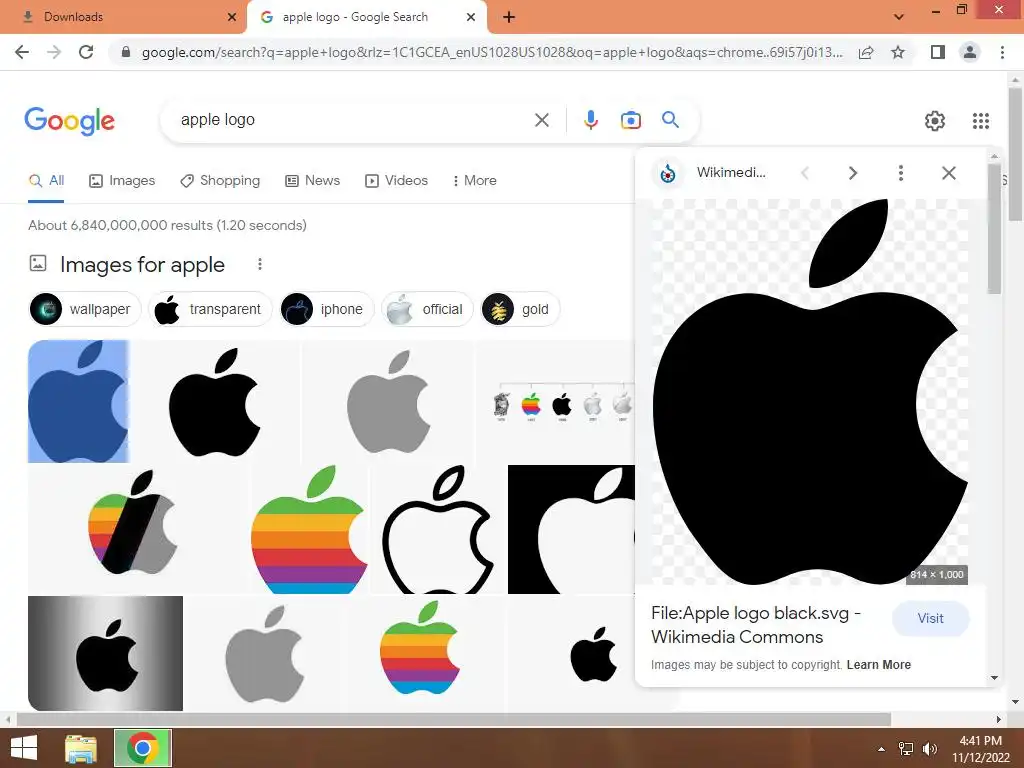The height and width of the screenshot is (768, 1024).
Task: Clear the search box with the X
Action: (541, 120)
